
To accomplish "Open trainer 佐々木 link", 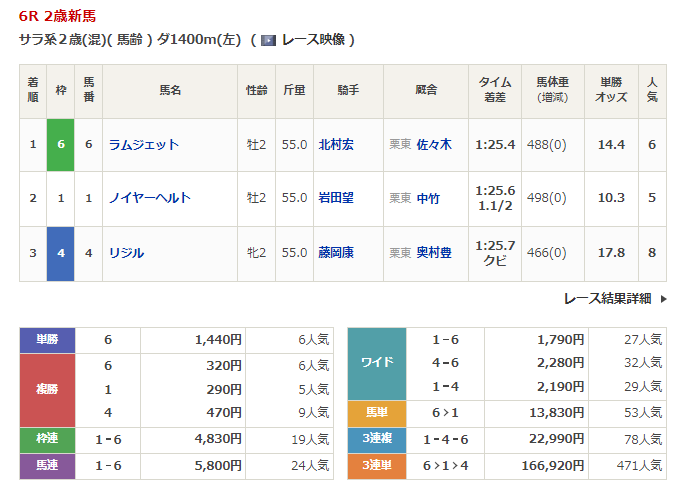I will pyautogui.click(x=434, y=145).
